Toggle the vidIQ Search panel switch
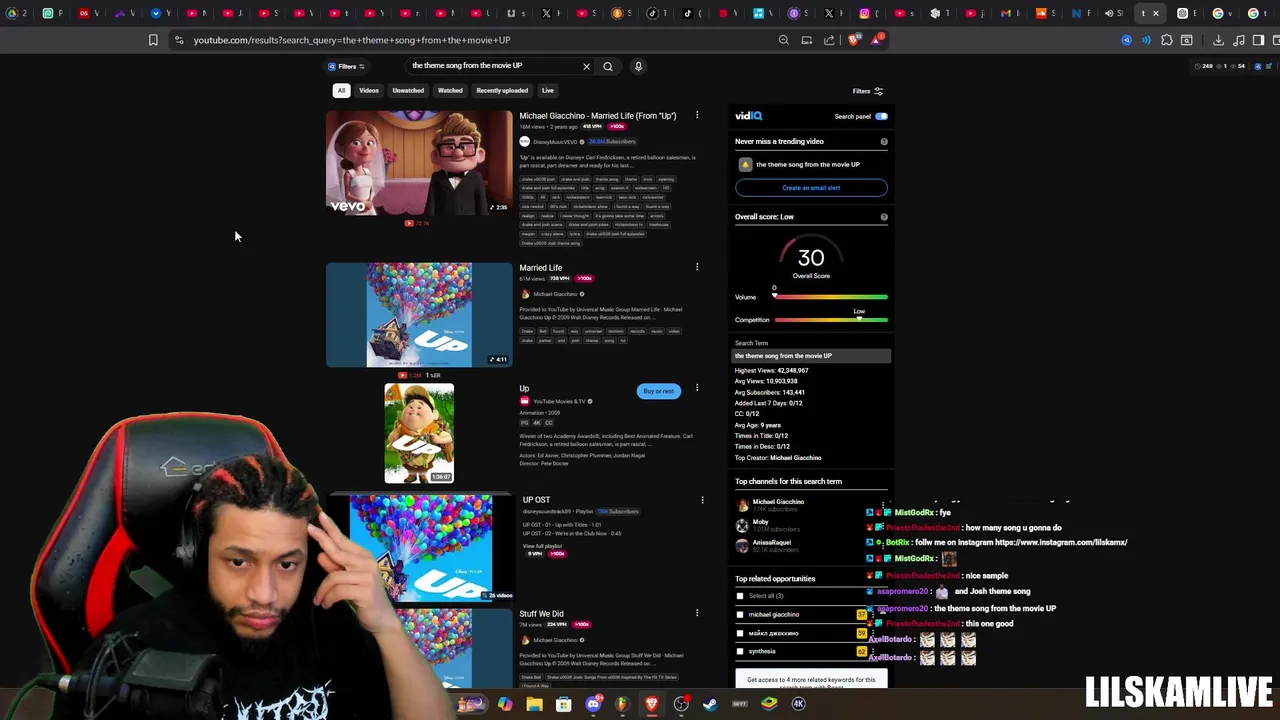This screenshot has width=1280, height=720. pos(881,116)
